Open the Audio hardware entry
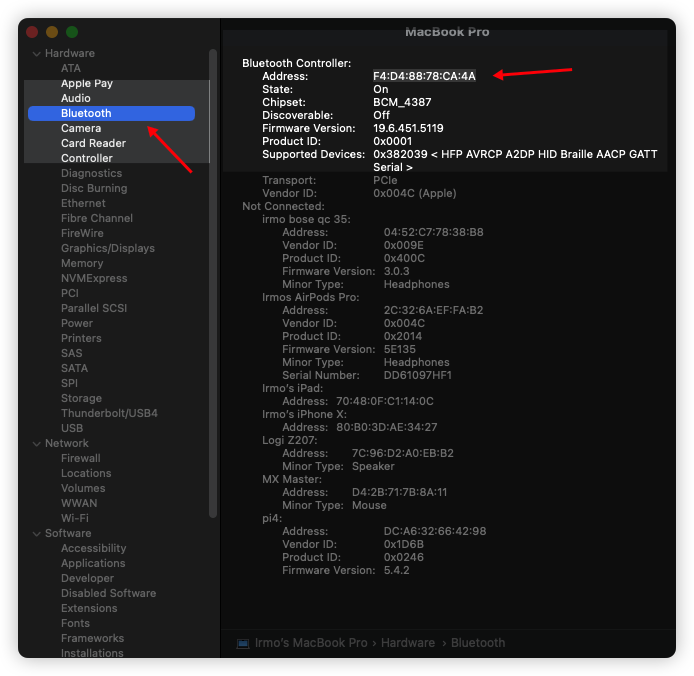 [x=76, y=98]
